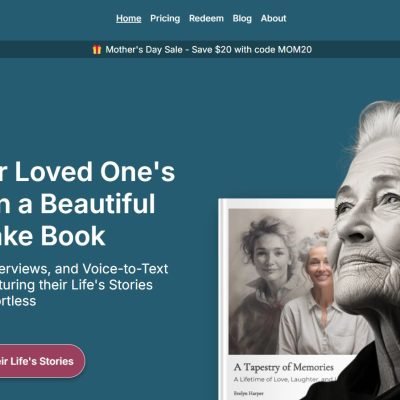Click the pink Life's Stories call-to-action button
The image size is (400, 400).
[42, 361]
